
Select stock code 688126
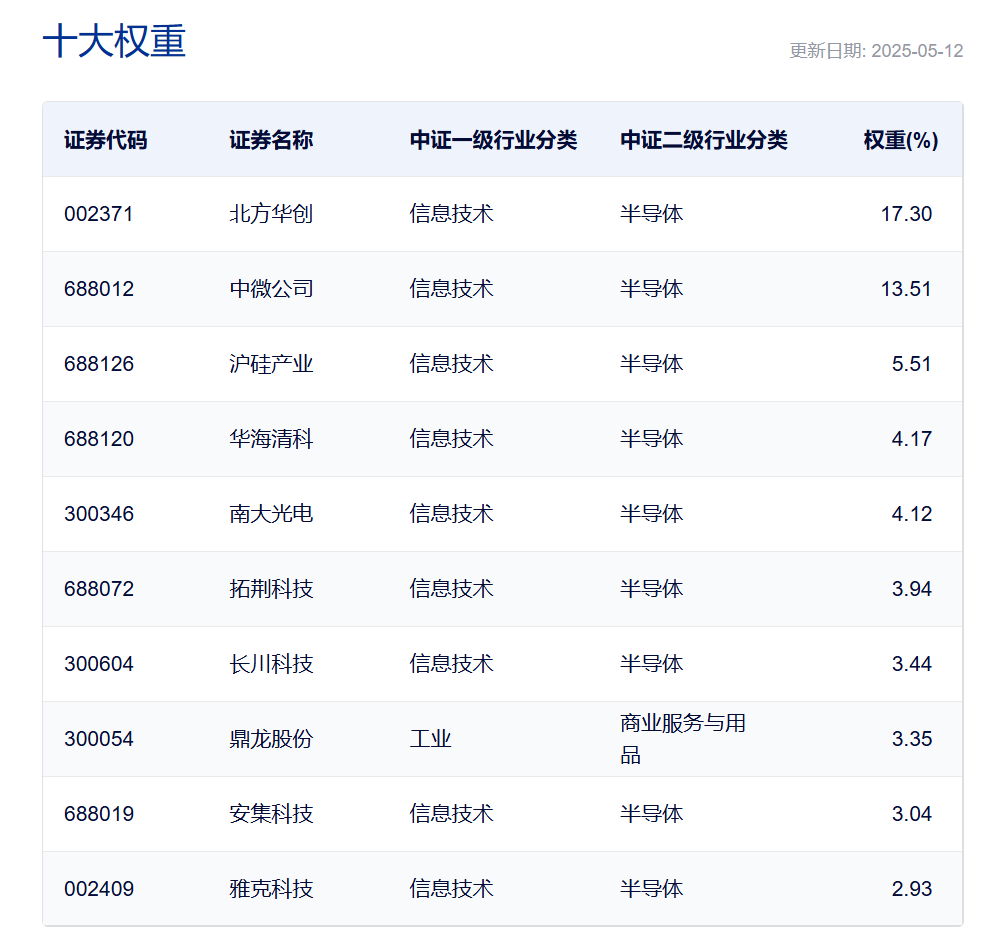99,364
